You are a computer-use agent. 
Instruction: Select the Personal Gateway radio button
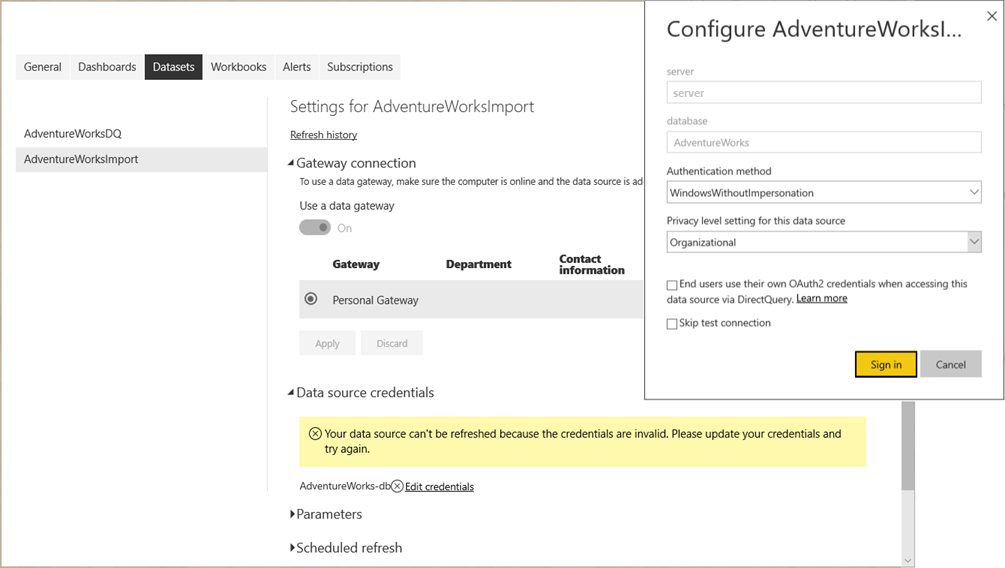(x=311, y=299)
